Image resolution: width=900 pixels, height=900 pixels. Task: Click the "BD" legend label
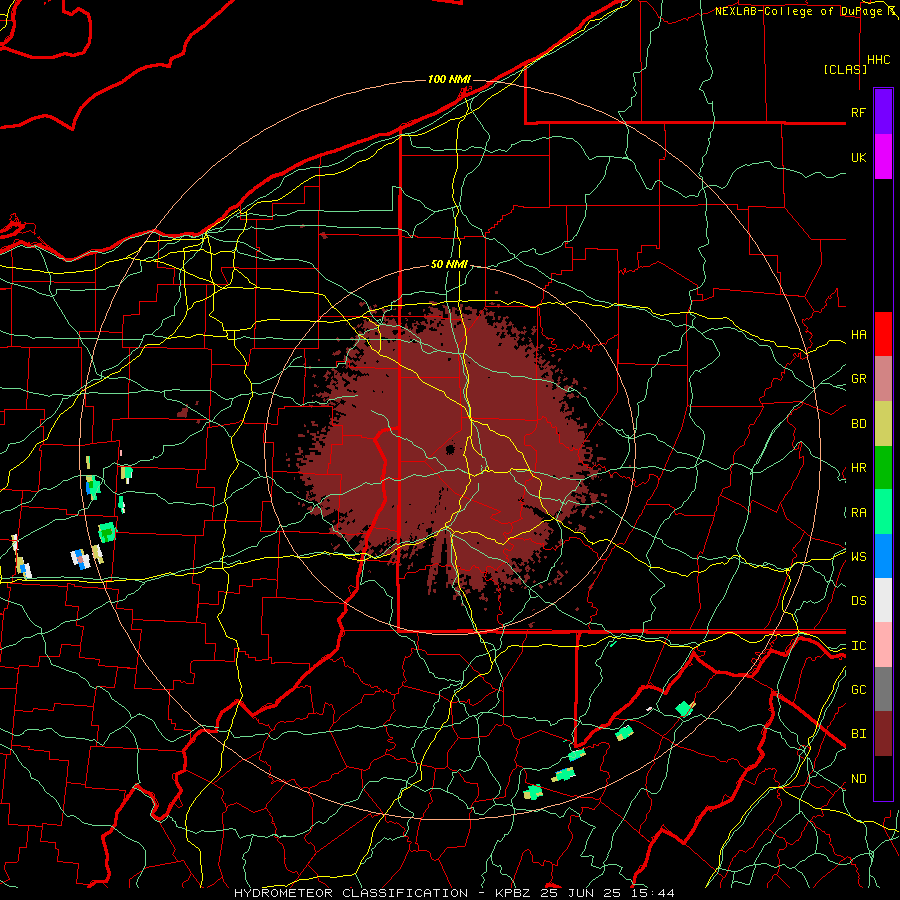pos(858,424)
